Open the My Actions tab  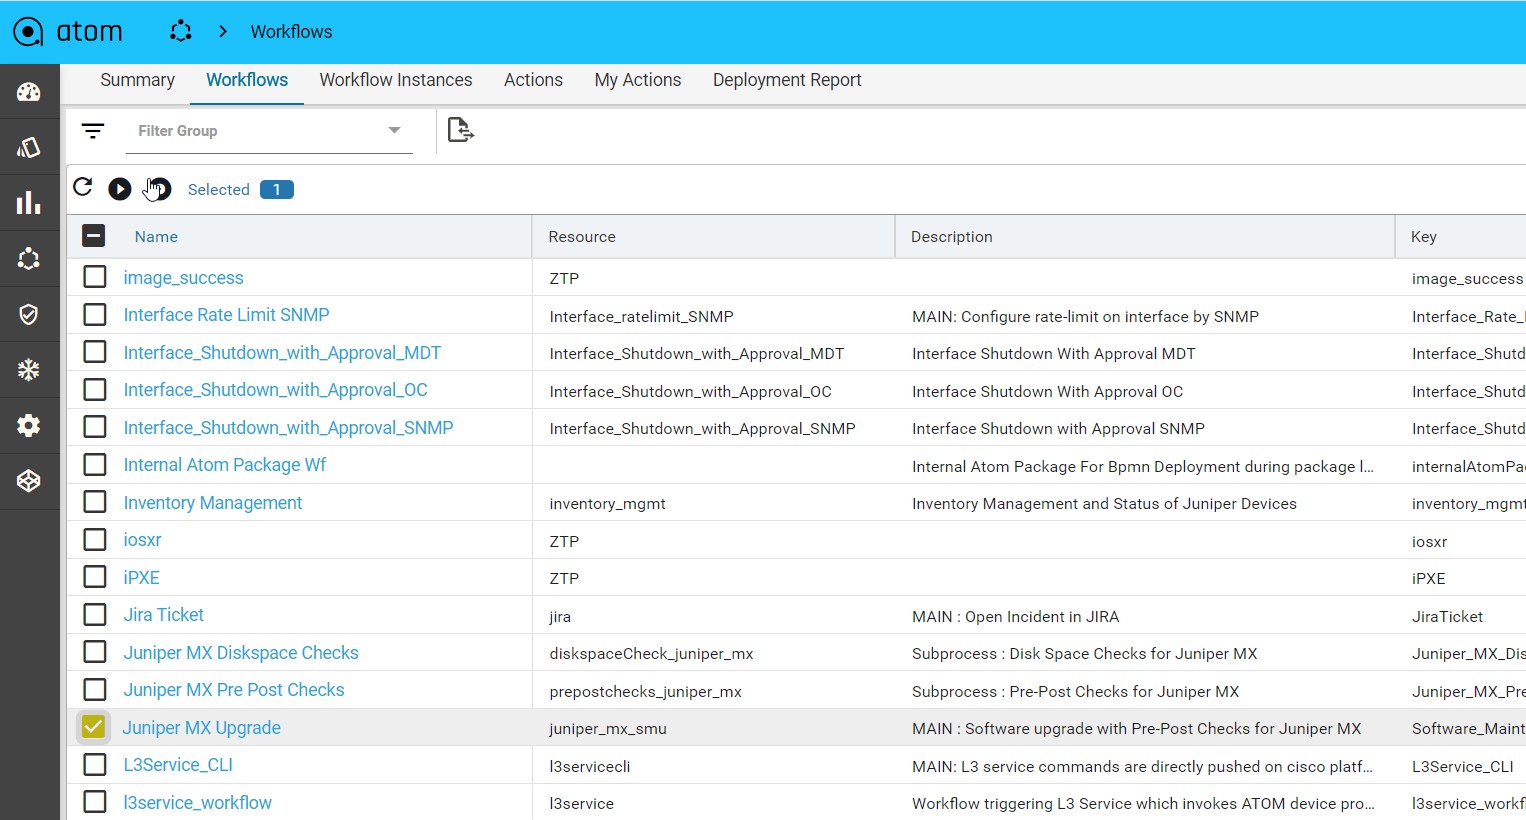(x=638, y=80)
